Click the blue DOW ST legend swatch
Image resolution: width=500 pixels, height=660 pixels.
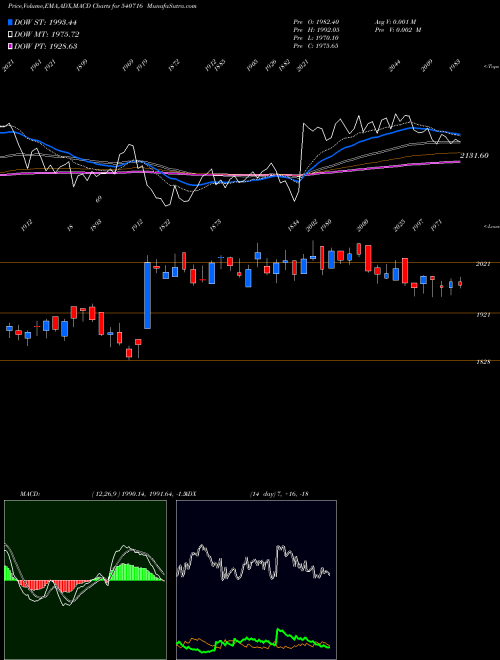pyautogui.click(x=10, y=22)
